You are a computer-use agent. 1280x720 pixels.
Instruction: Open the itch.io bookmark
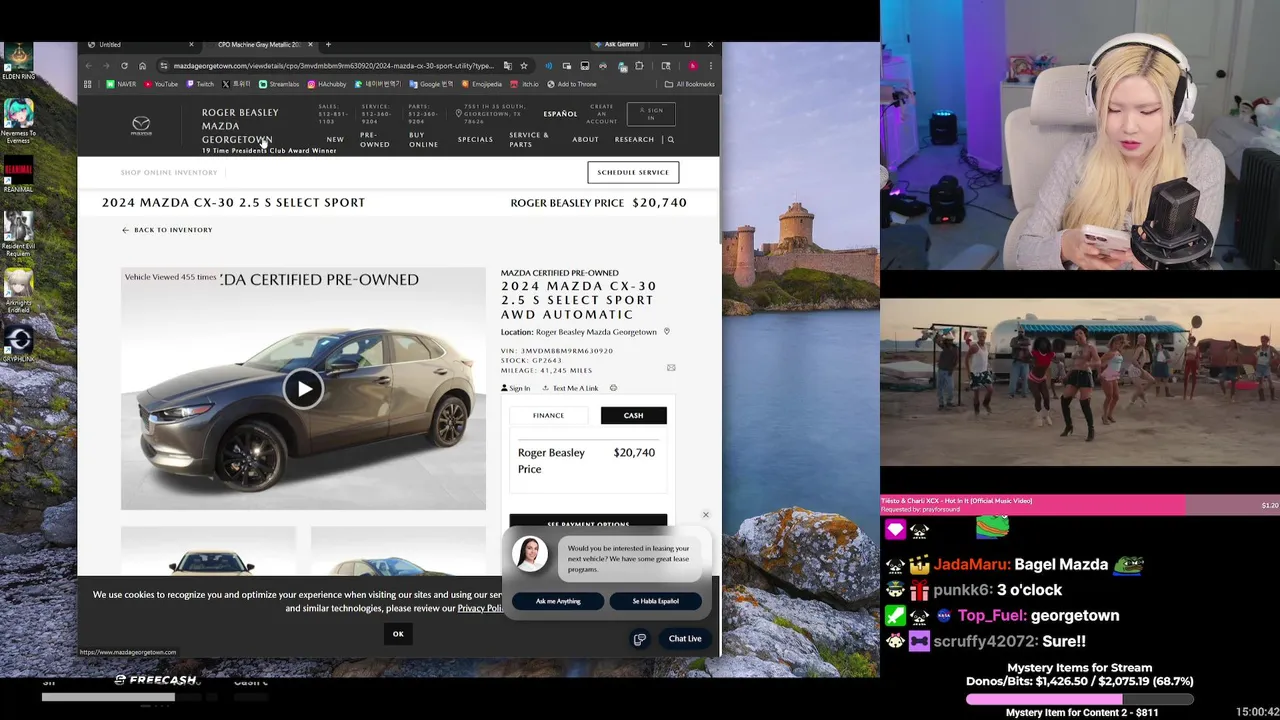(x=524, y=84)
